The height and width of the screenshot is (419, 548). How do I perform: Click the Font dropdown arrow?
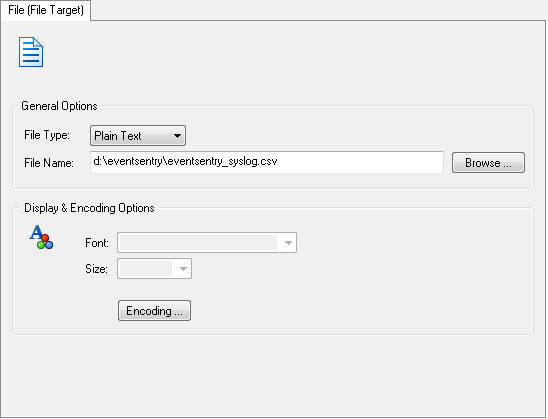(x=288, y=243)
